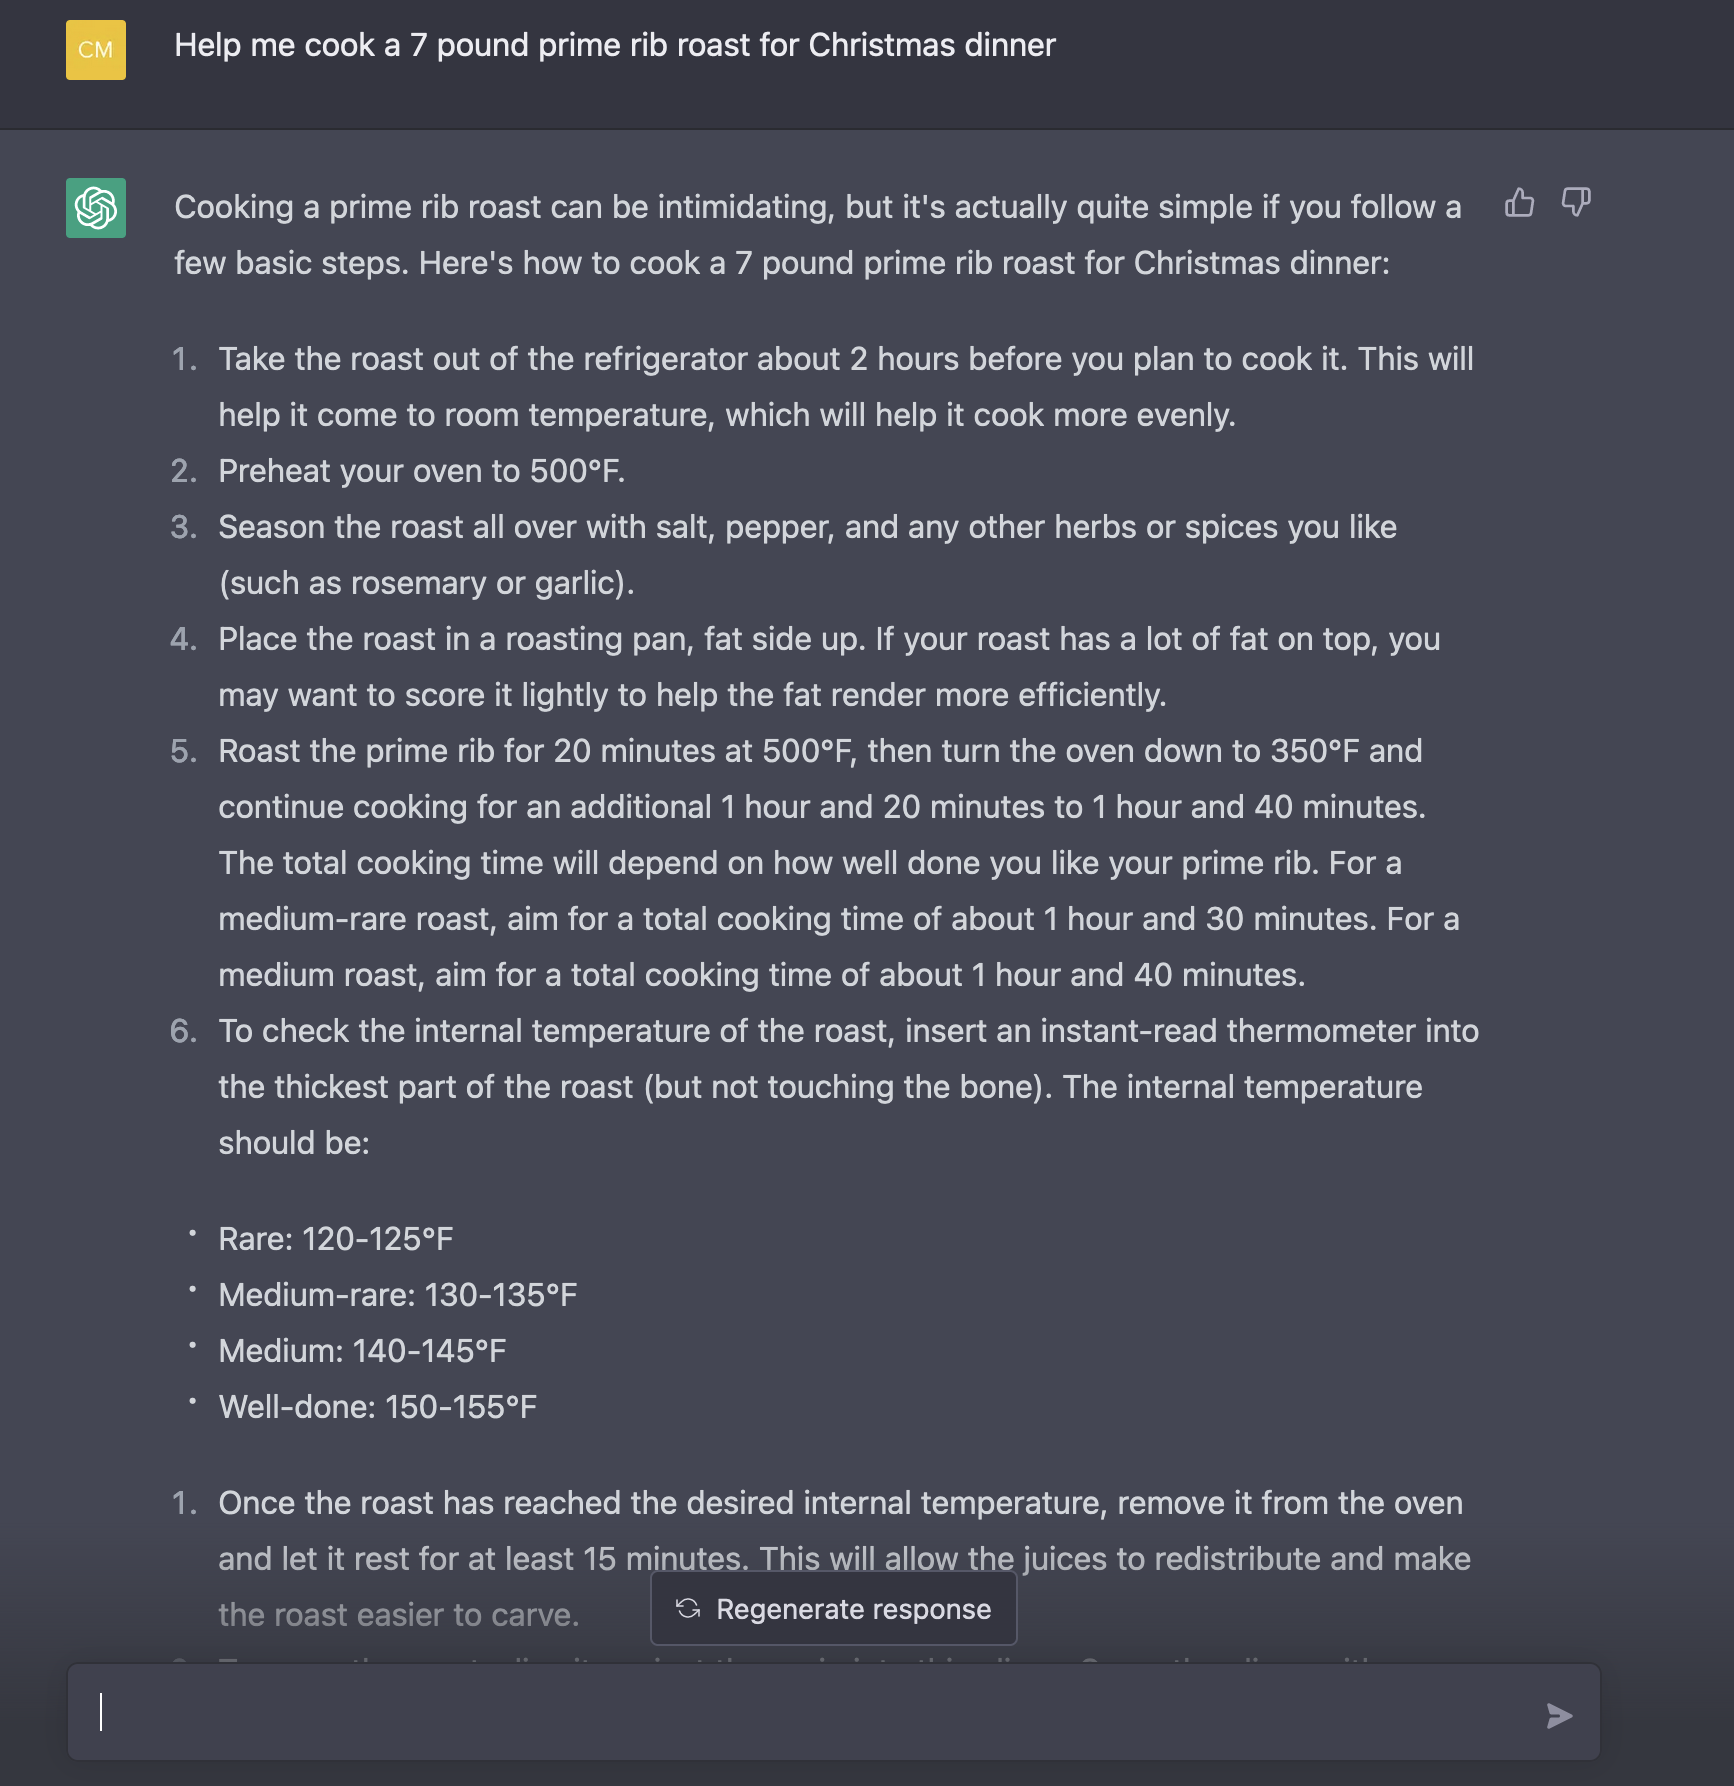The image size is (1734, 1786).
Task: Click the 'Medium-rare: 130-135°F' bullet
Action: click(x=397, y=1295)
